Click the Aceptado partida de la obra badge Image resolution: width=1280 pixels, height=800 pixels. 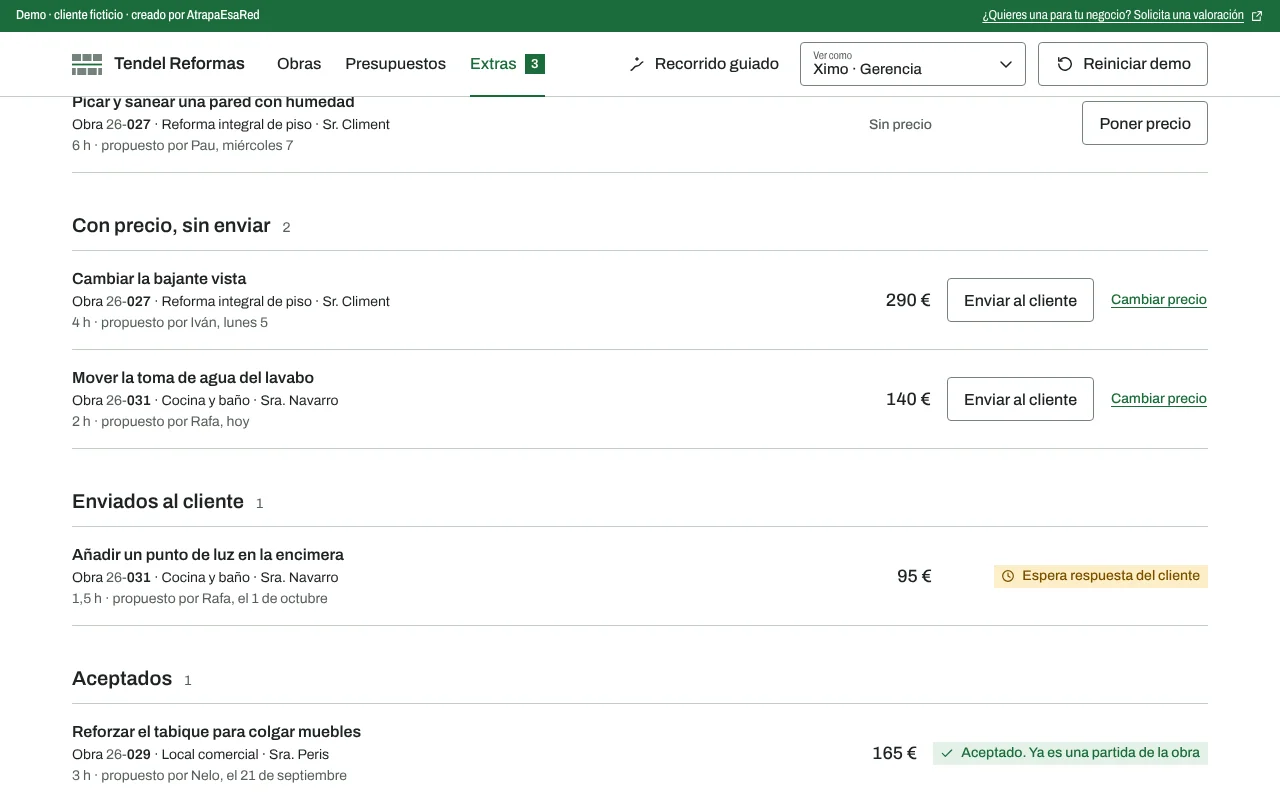[1070, 753]
